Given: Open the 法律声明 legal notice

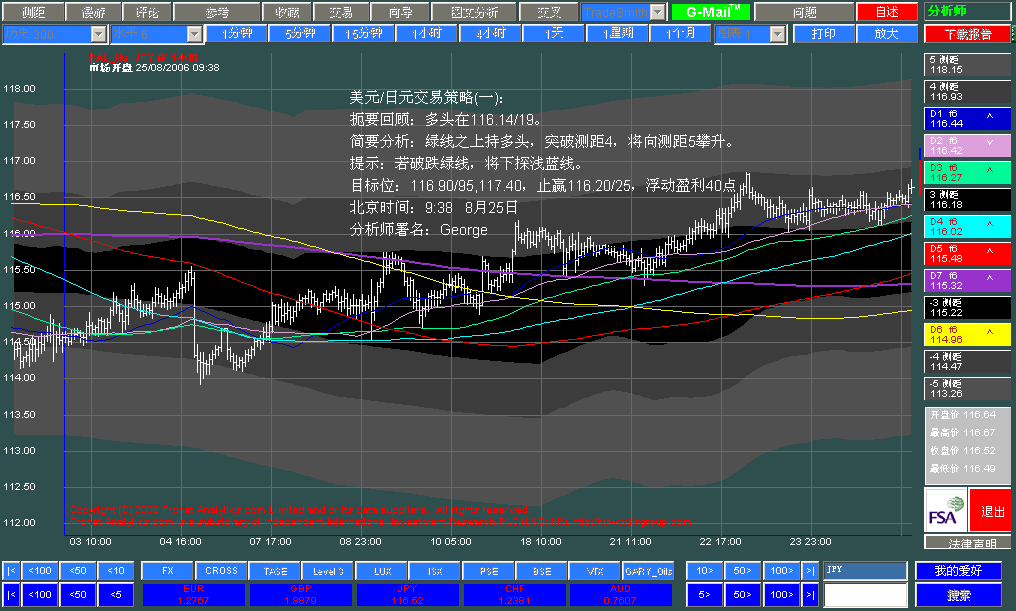Looking at the screenshot, I should tap(967, 543).
